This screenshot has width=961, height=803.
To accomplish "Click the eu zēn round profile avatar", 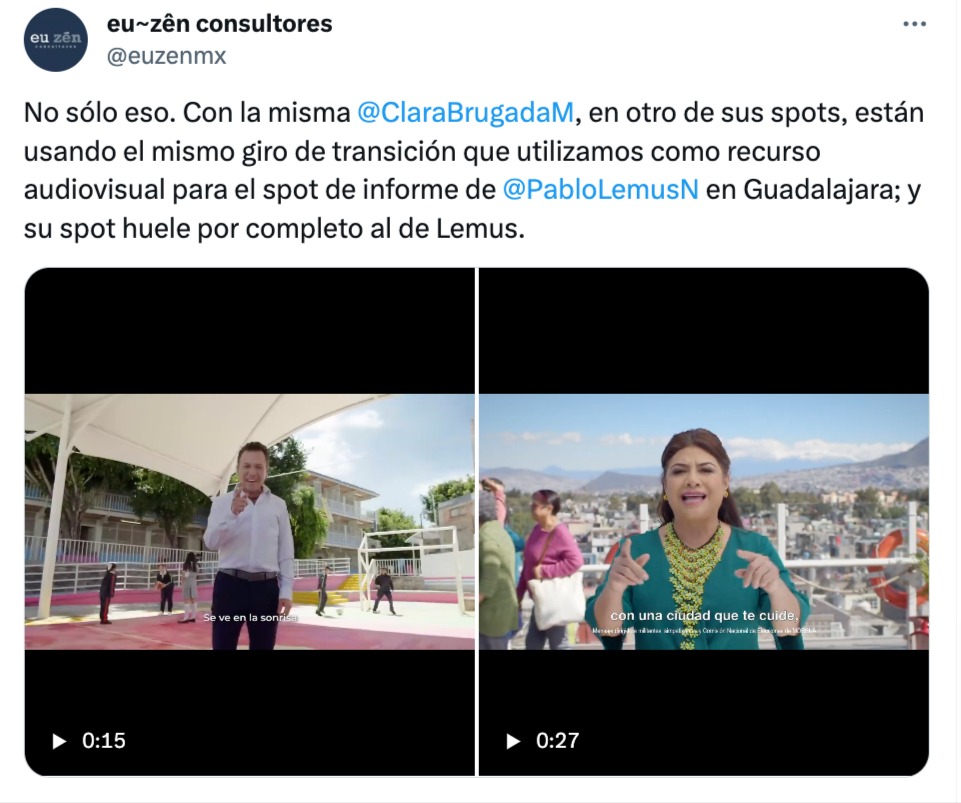I will 56,40.
